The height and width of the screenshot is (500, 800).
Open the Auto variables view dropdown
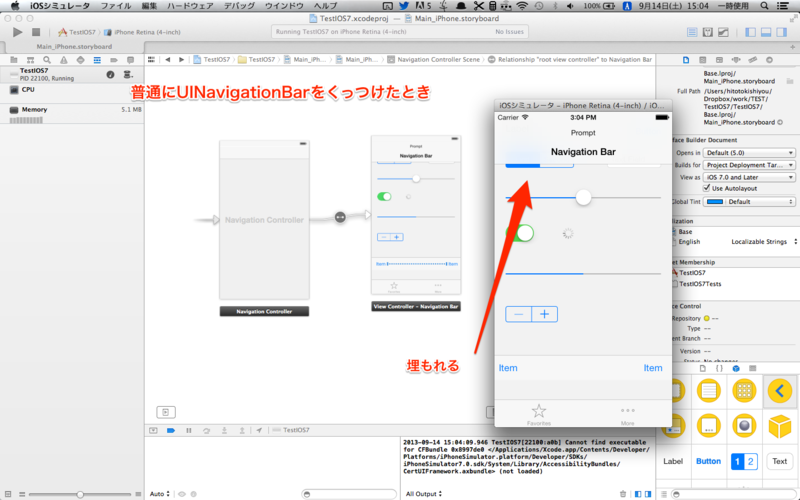click(160, 493)
